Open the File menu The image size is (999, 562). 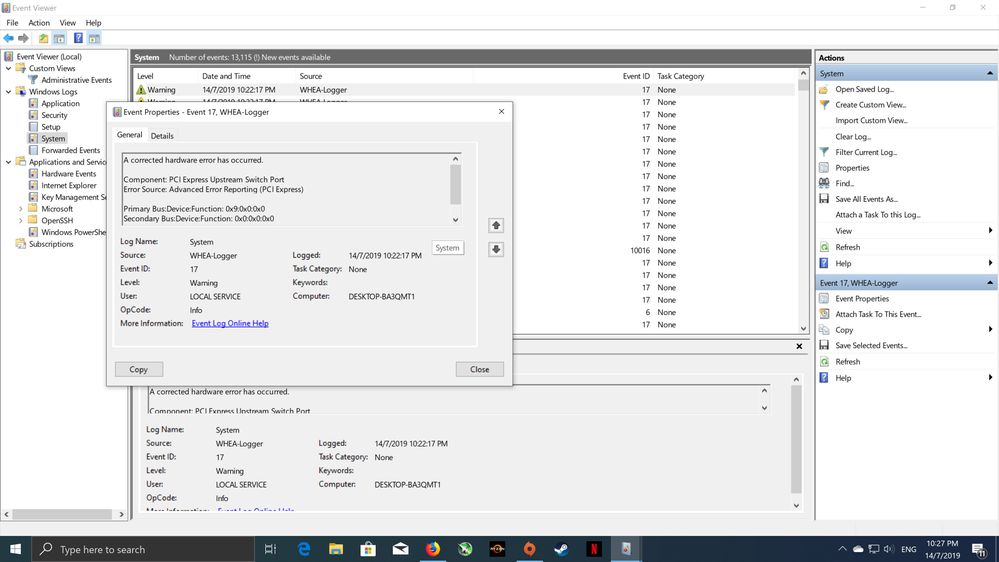point(12,22)
